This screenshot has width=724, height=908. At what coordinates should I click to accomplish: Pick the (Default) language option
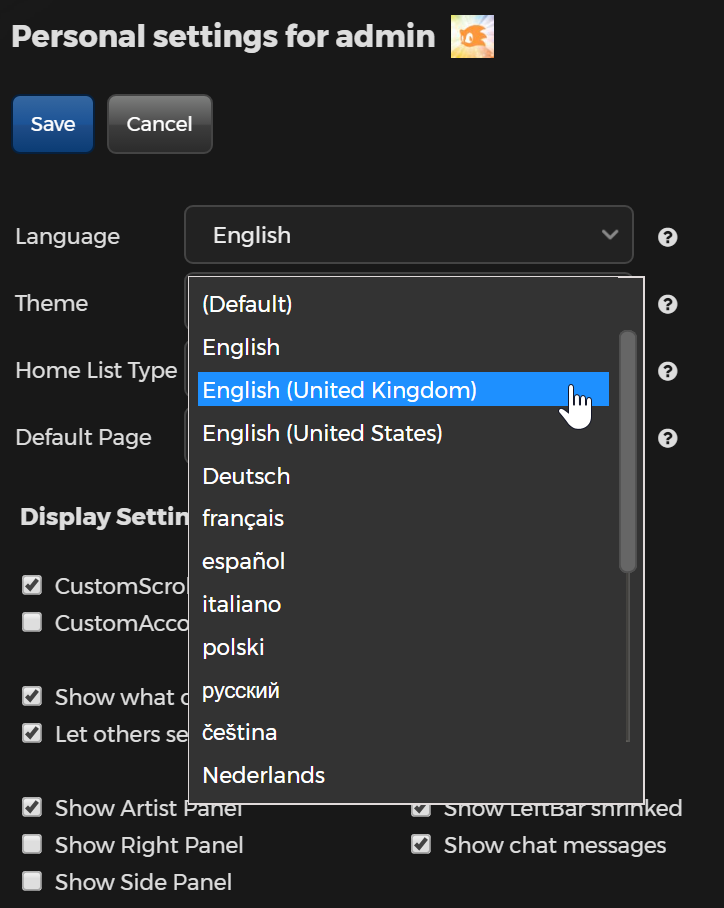[247, 304]
